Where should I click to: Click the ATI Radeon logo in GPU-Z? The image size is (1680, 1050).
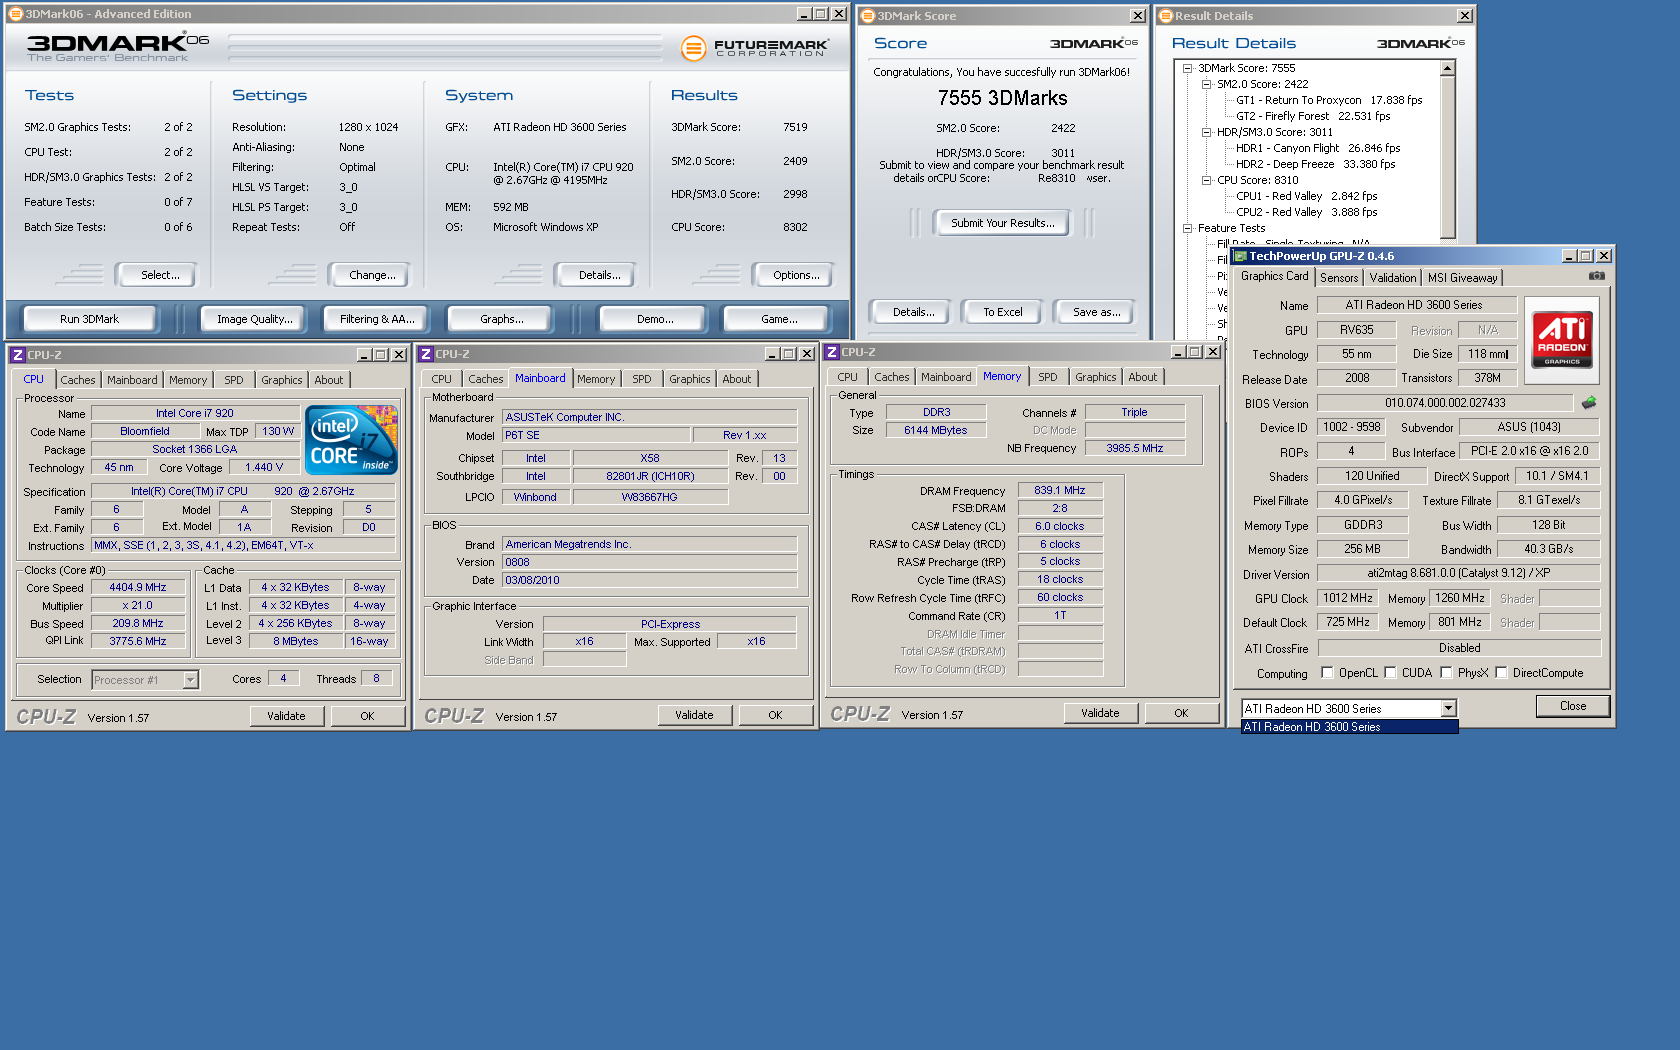point(1562,340)
